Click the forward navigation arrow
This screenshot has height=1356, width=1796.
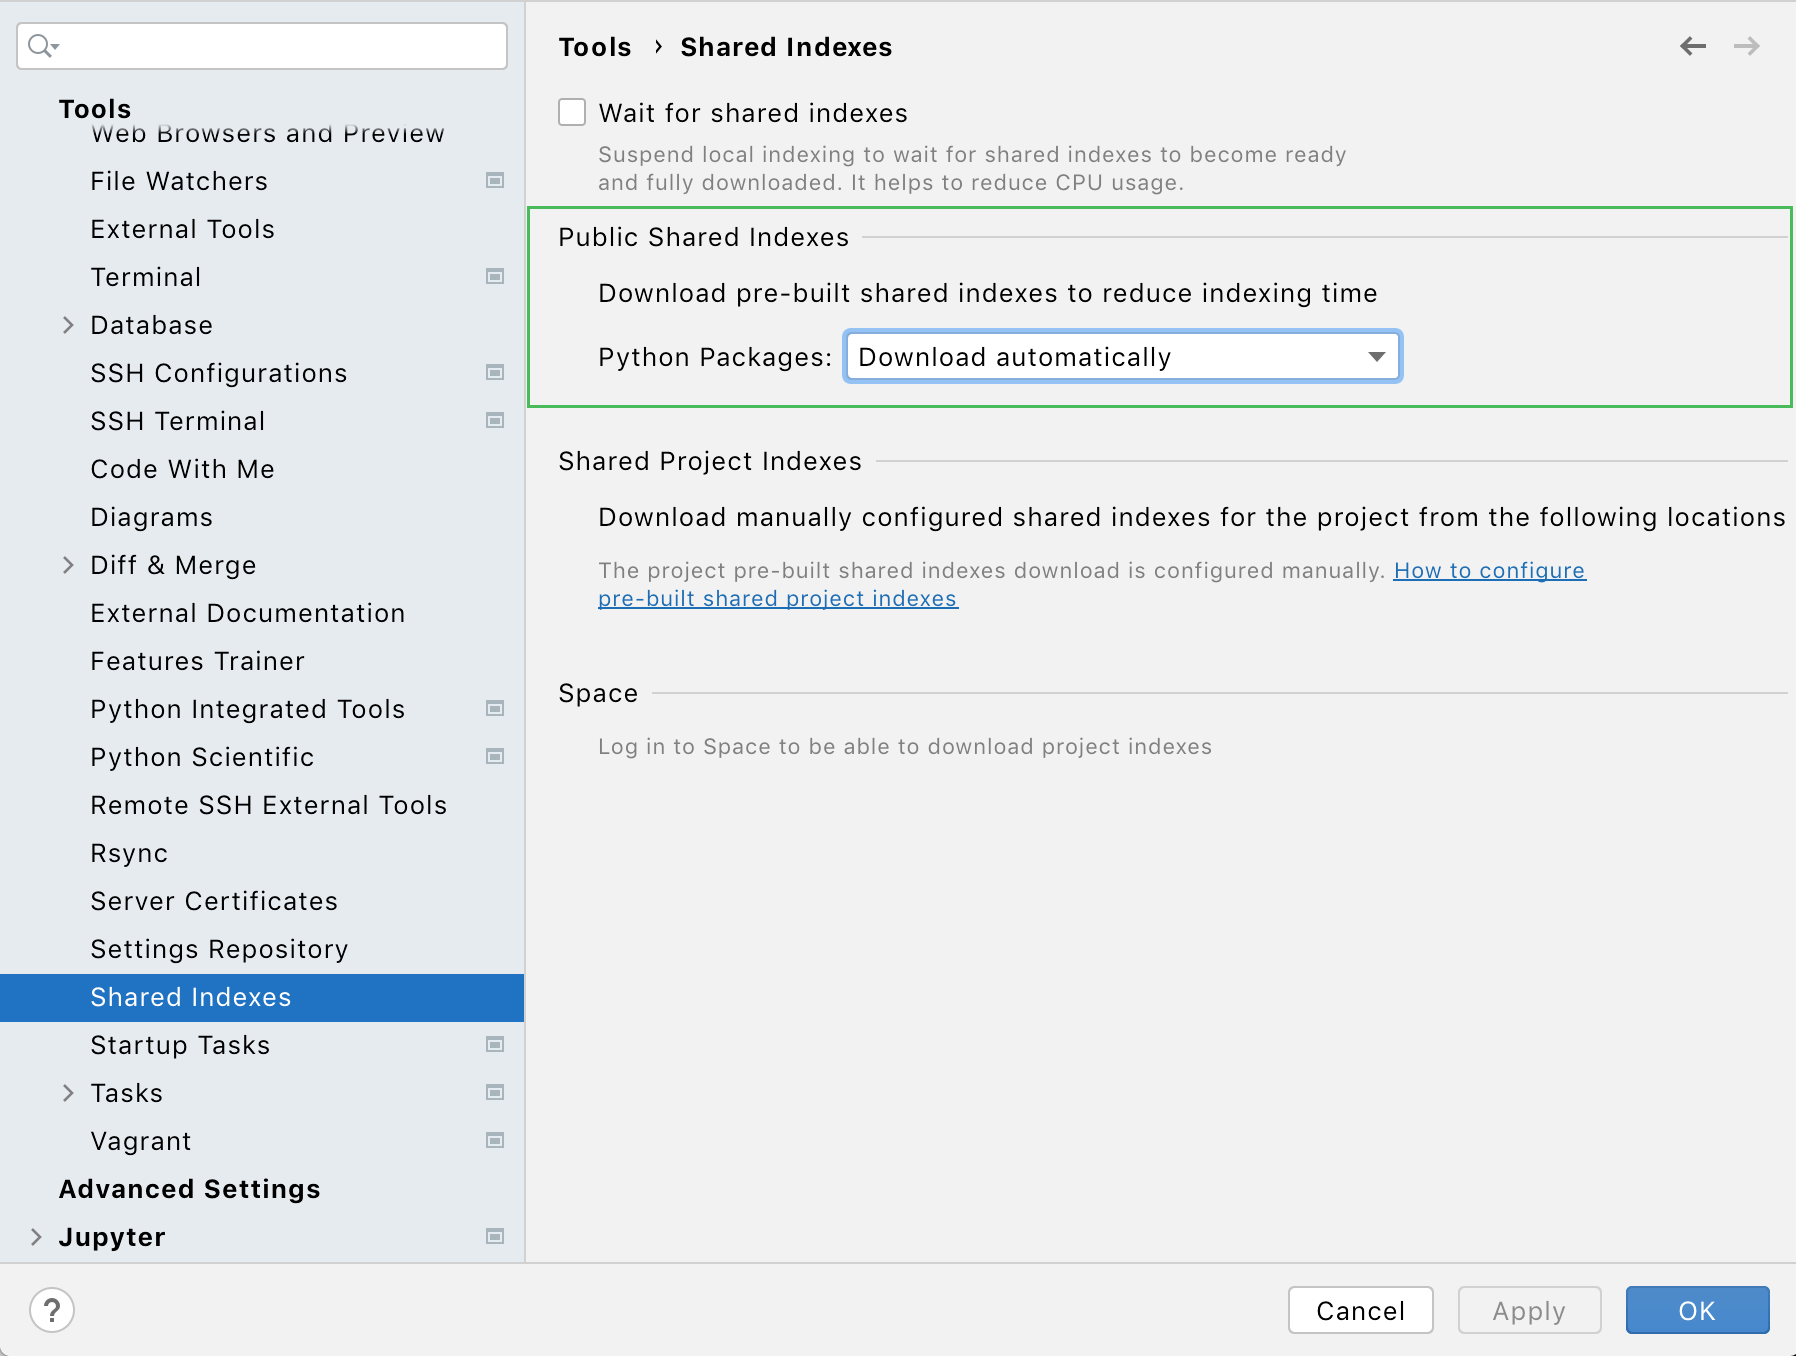[x=1748, y=46]
